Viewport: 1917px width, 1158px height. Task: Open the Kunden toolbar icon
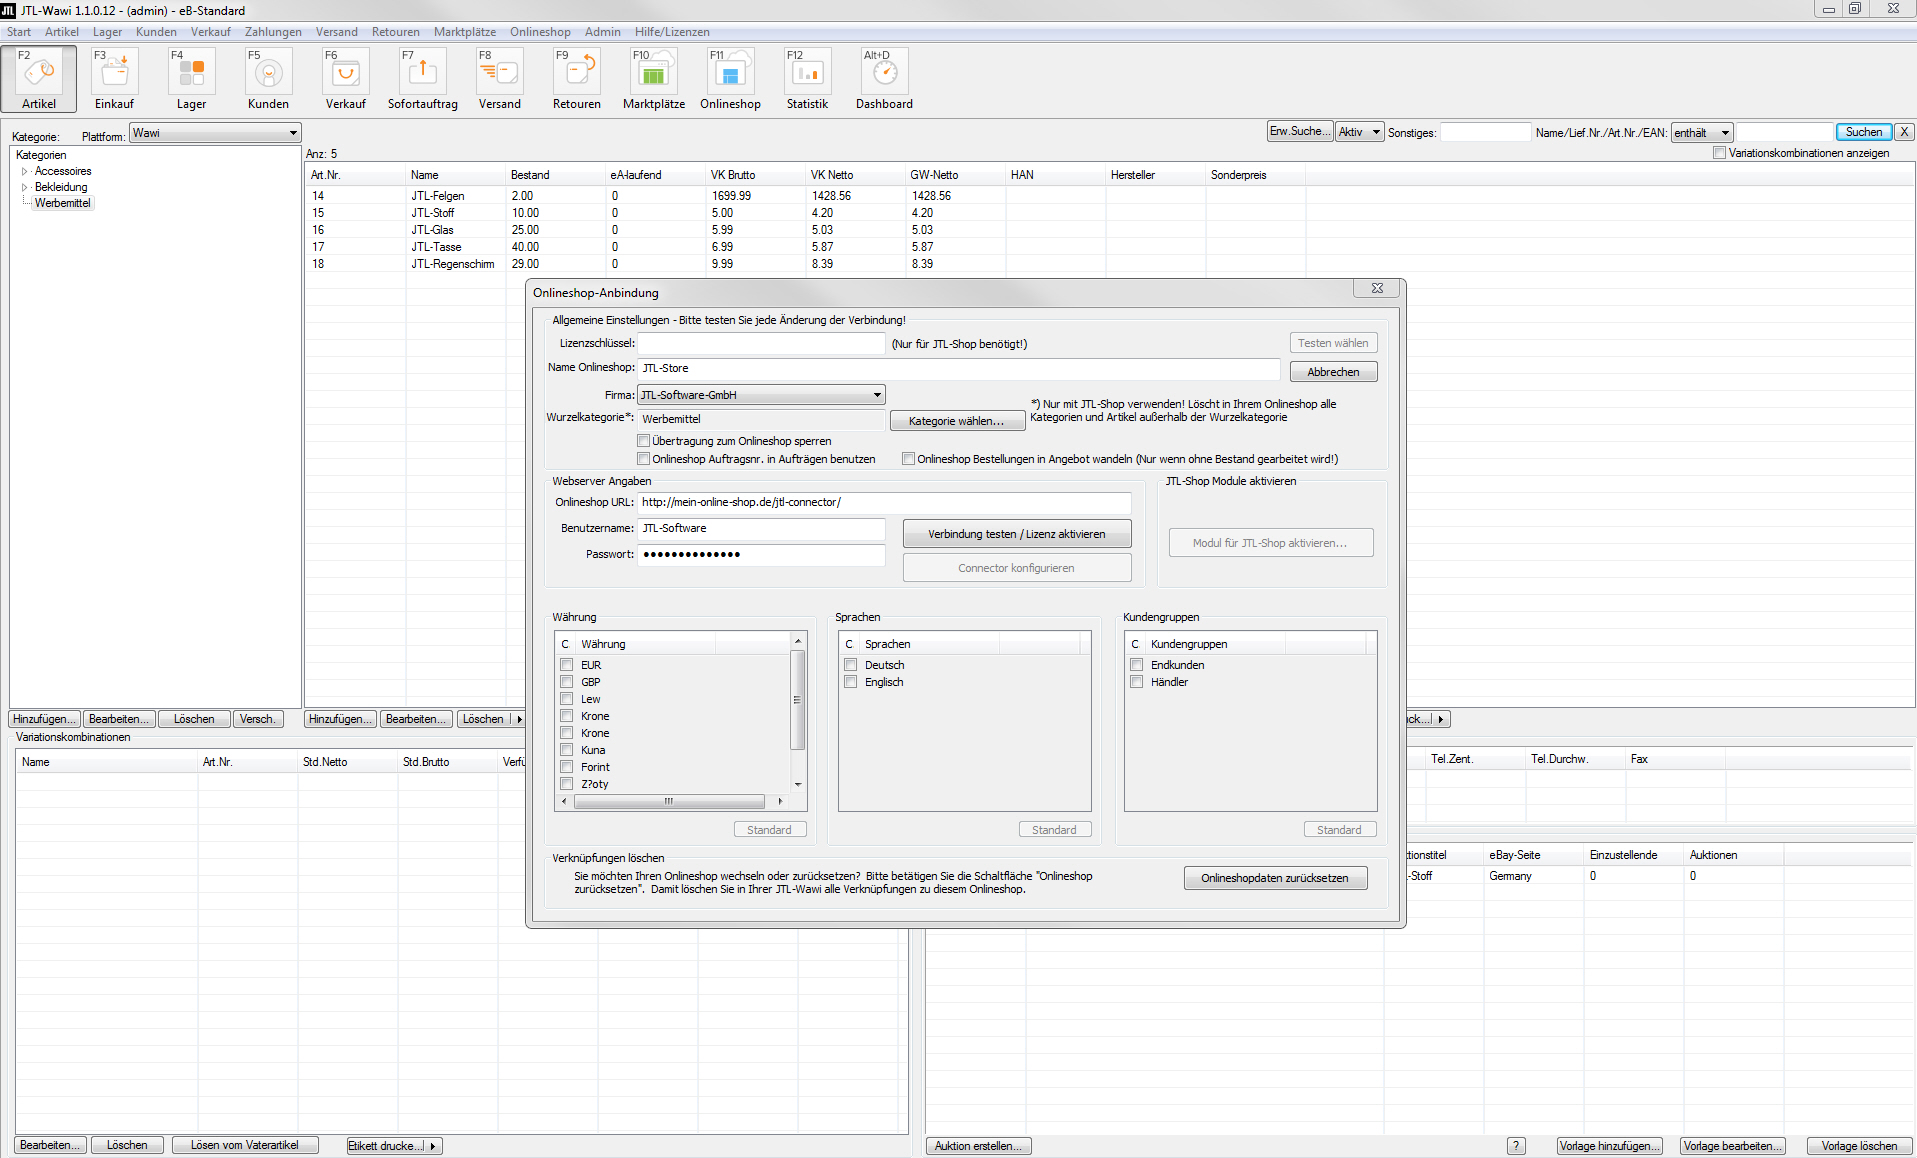268,78
